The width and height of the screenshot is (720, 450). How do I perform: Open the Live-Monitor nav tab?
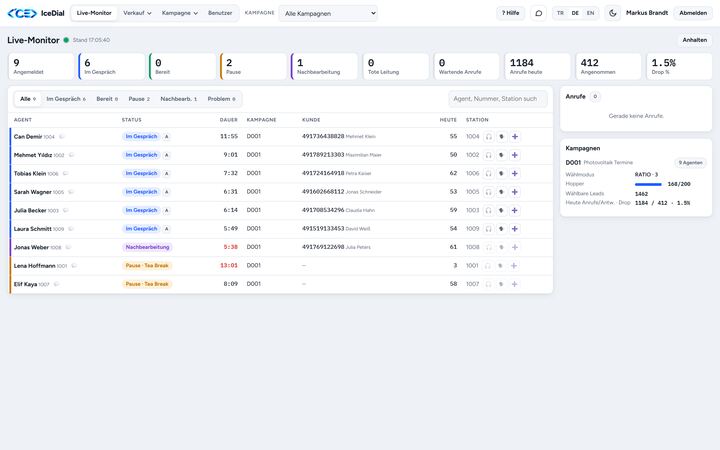(x=94, y=13)
